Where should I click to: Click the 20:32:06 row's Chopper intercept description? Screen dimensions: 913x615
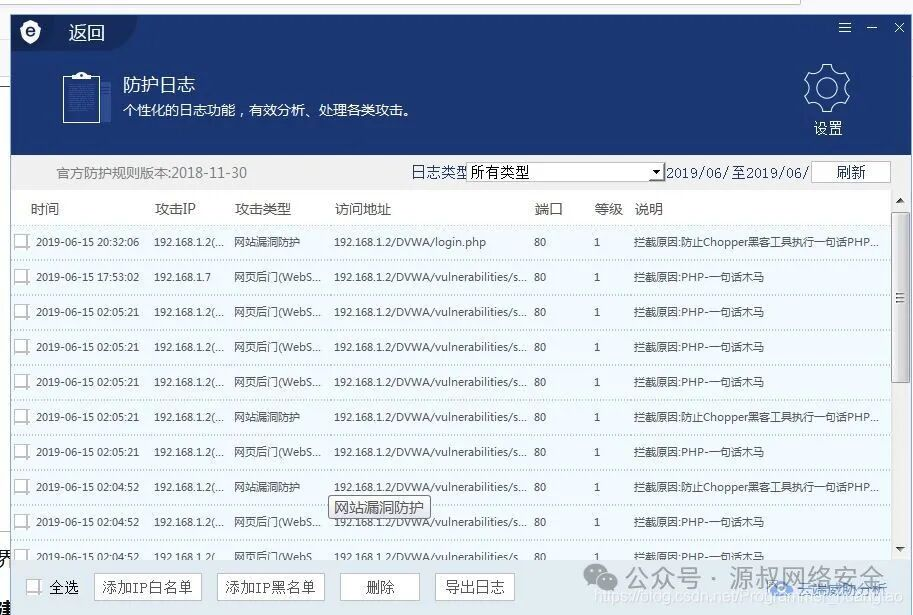pyautogui.click(x=756, y=242)
